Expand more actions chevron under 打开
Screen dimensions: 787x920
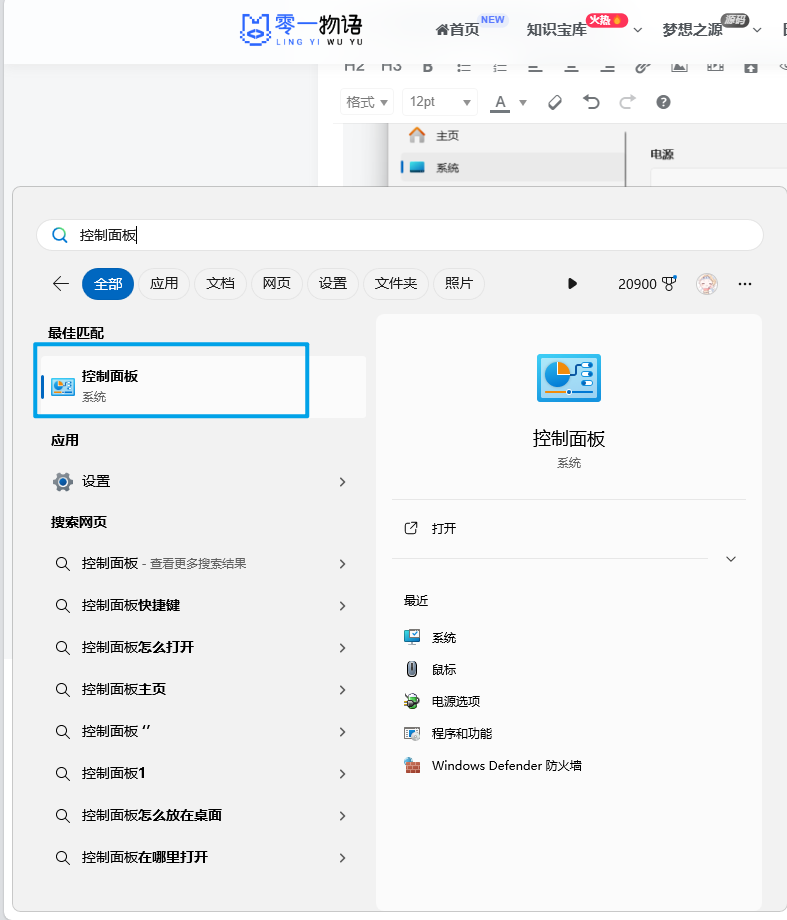tap(731, 559)
